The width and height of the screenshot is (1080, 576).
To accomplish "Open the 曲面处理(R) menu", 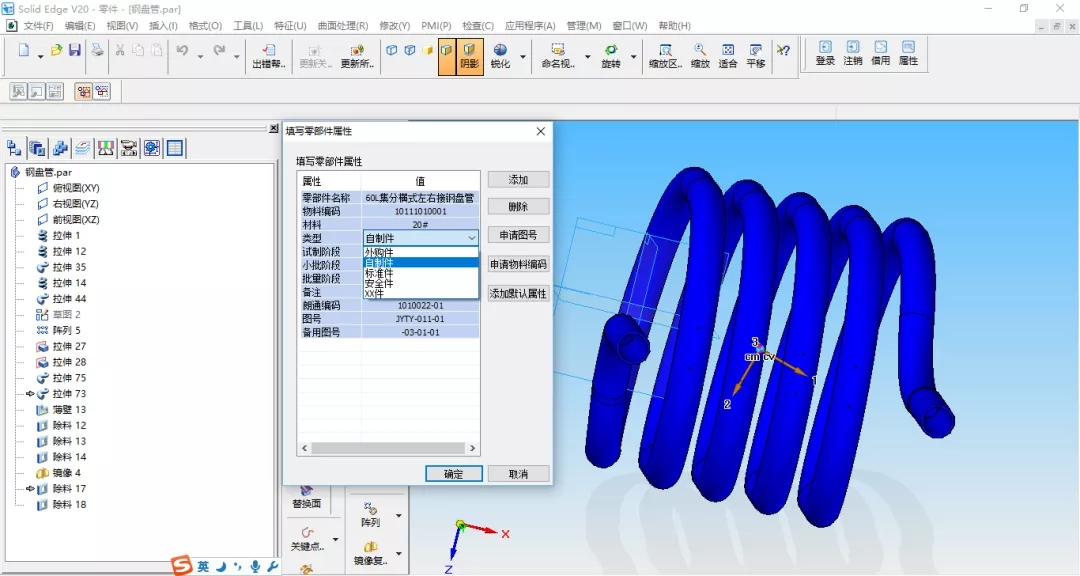I will click(343, 26).
